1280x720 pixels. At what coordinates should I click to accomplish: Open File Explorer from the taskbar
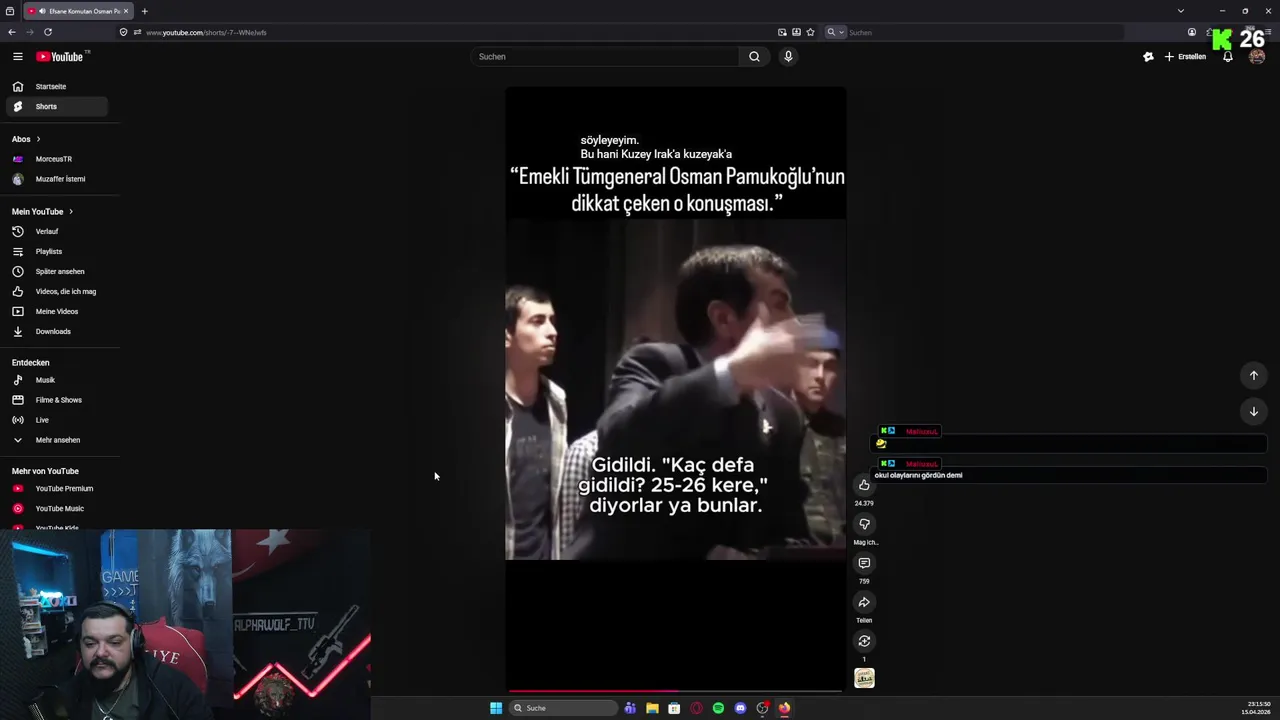(652, 708)
